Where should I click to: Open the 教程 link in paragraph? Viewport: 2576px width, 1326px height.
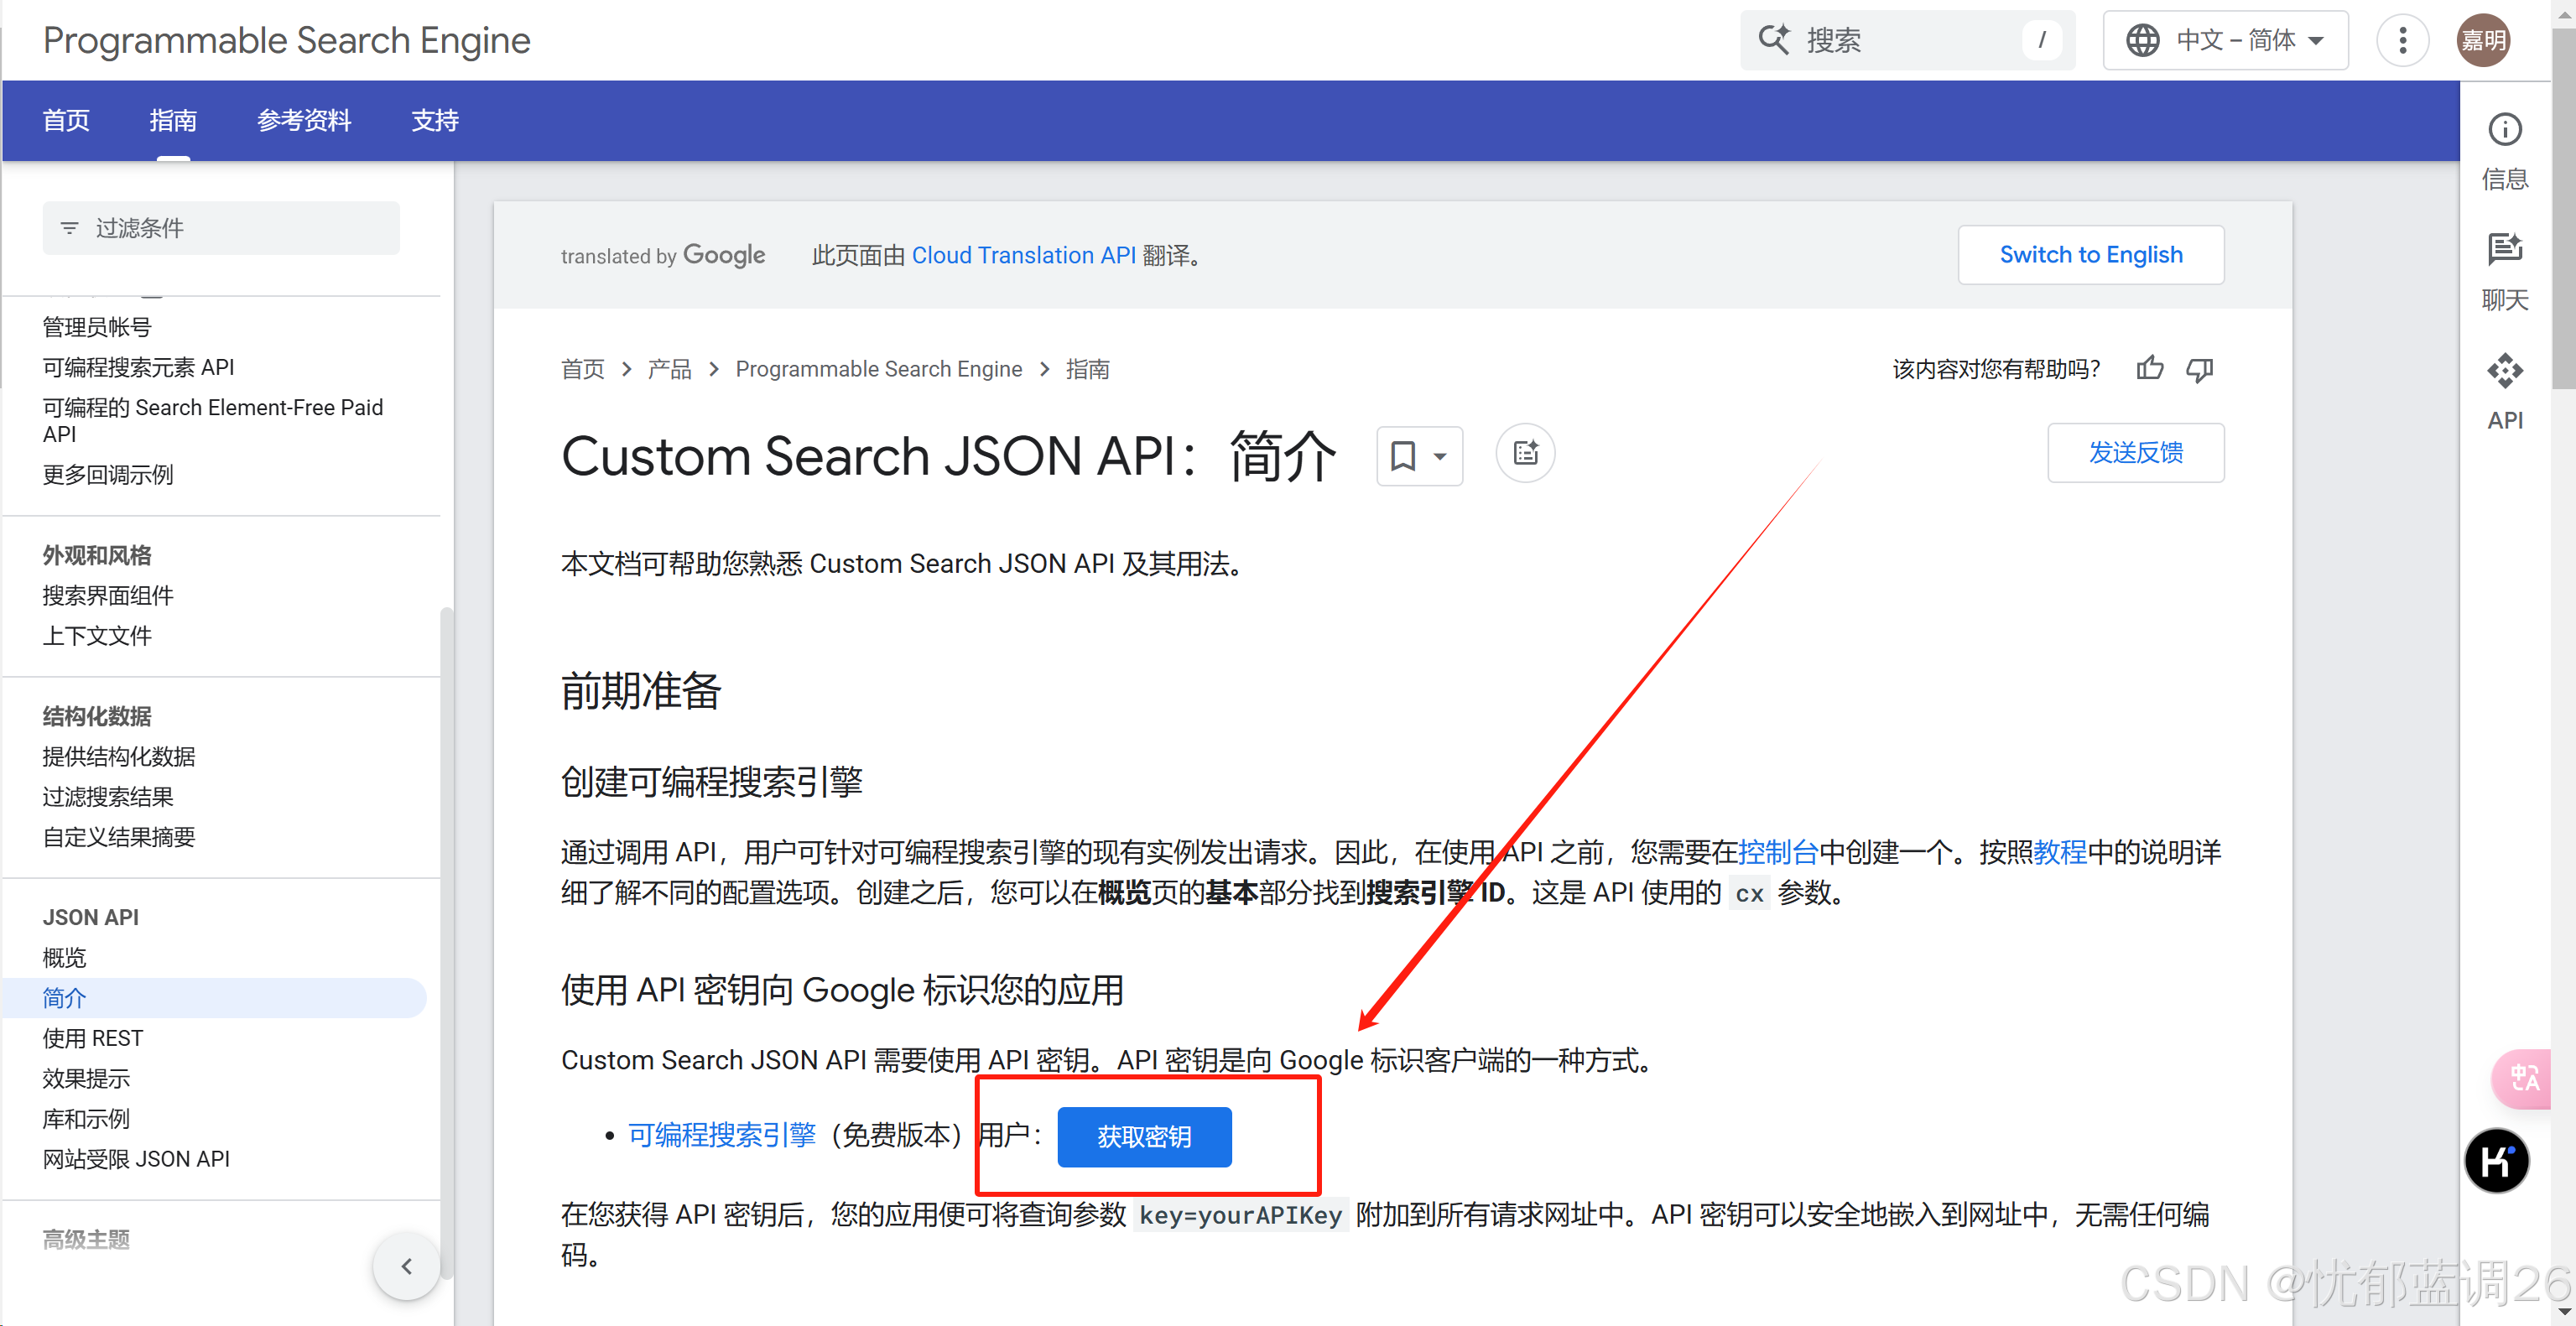point(2060,852)
